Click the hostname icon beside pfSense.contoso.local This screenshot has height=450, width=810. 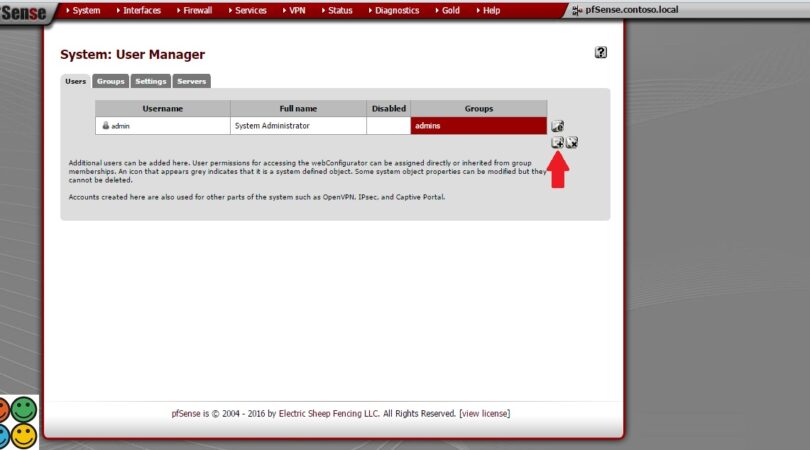click(x=577, y=10)
